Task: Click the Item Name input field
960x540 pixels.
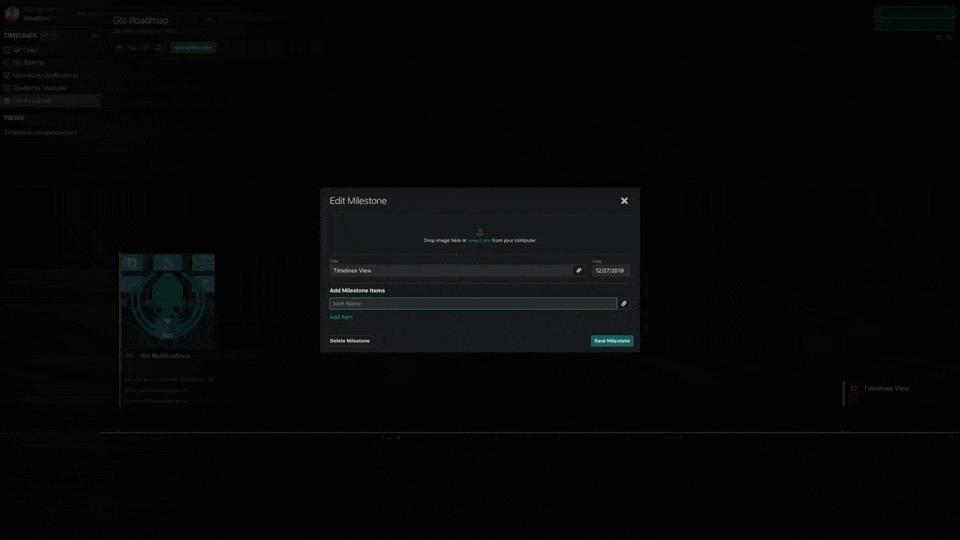Action: pyautogui.click(x=473, y=304)
